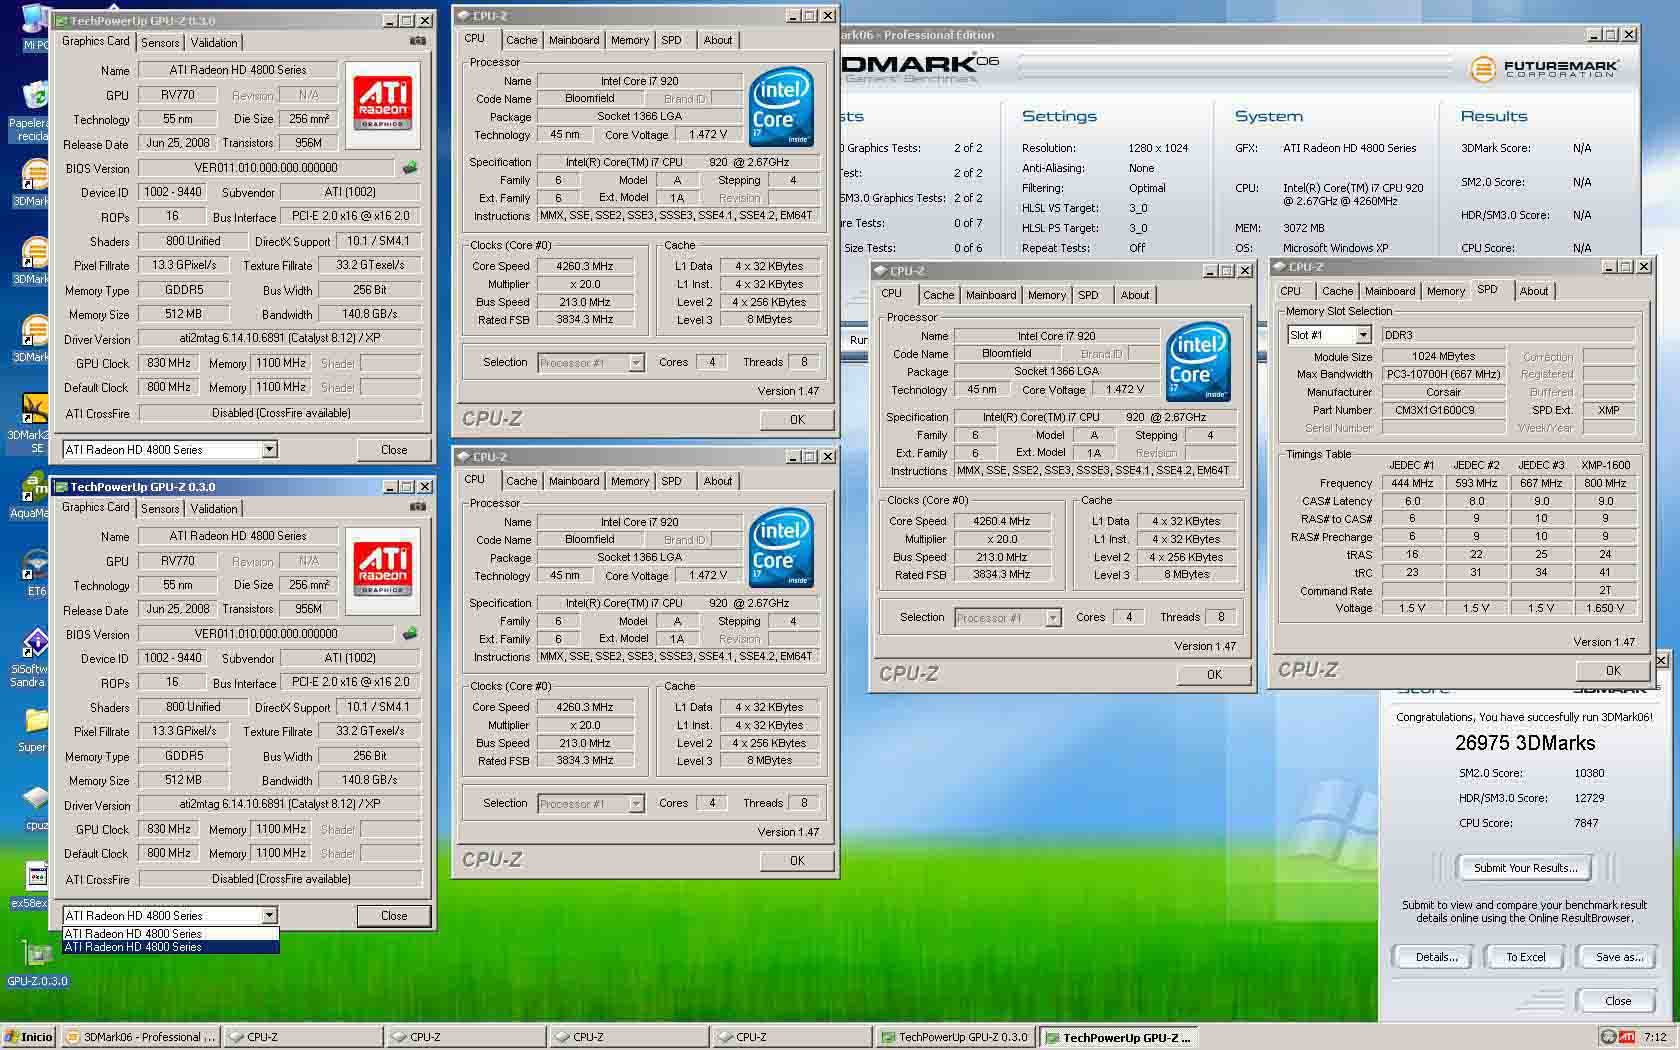Click the ATI Radeon logo in the upper GPU-Z window

coord(382,103)
